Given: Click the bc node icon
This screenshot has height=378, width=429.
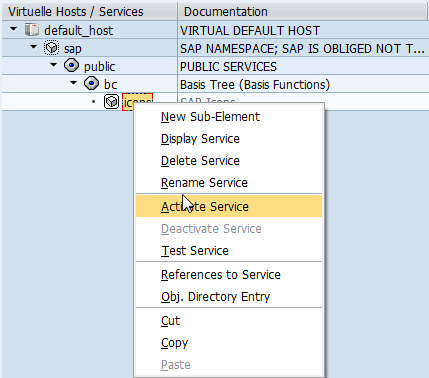Looking at the screenshot, I should point(91,83).
